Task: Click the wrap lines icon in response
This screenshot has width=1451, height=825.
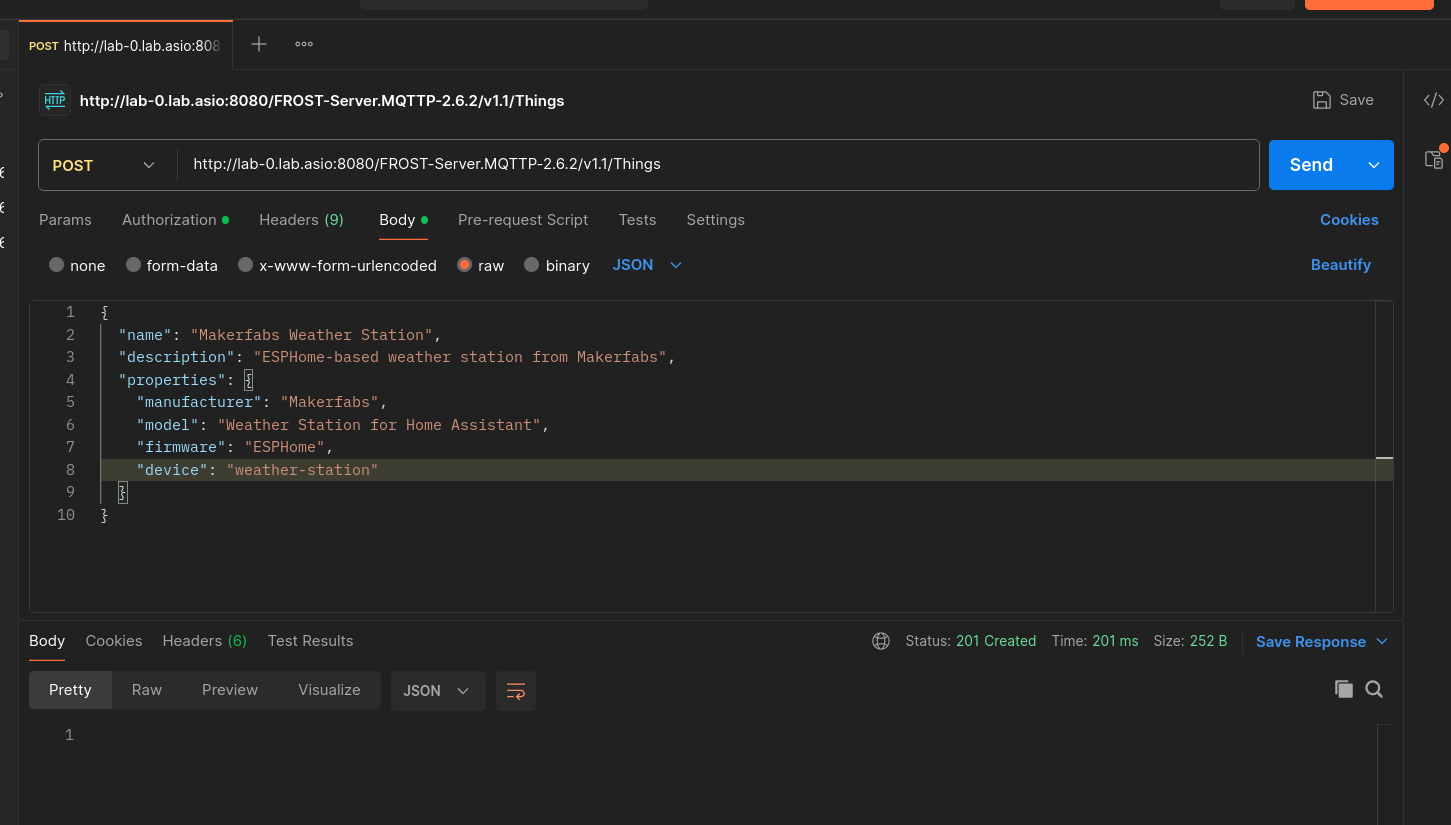Action: [x=516, y=691]
